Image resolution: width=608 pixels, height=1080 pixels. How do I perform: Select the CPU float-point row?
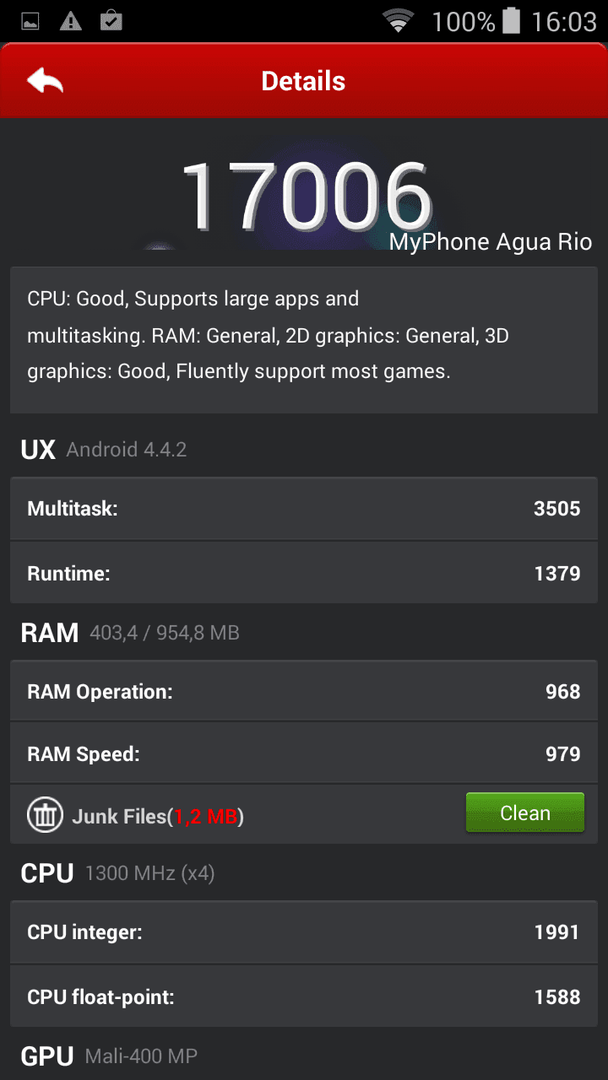(x=304, y=996)
